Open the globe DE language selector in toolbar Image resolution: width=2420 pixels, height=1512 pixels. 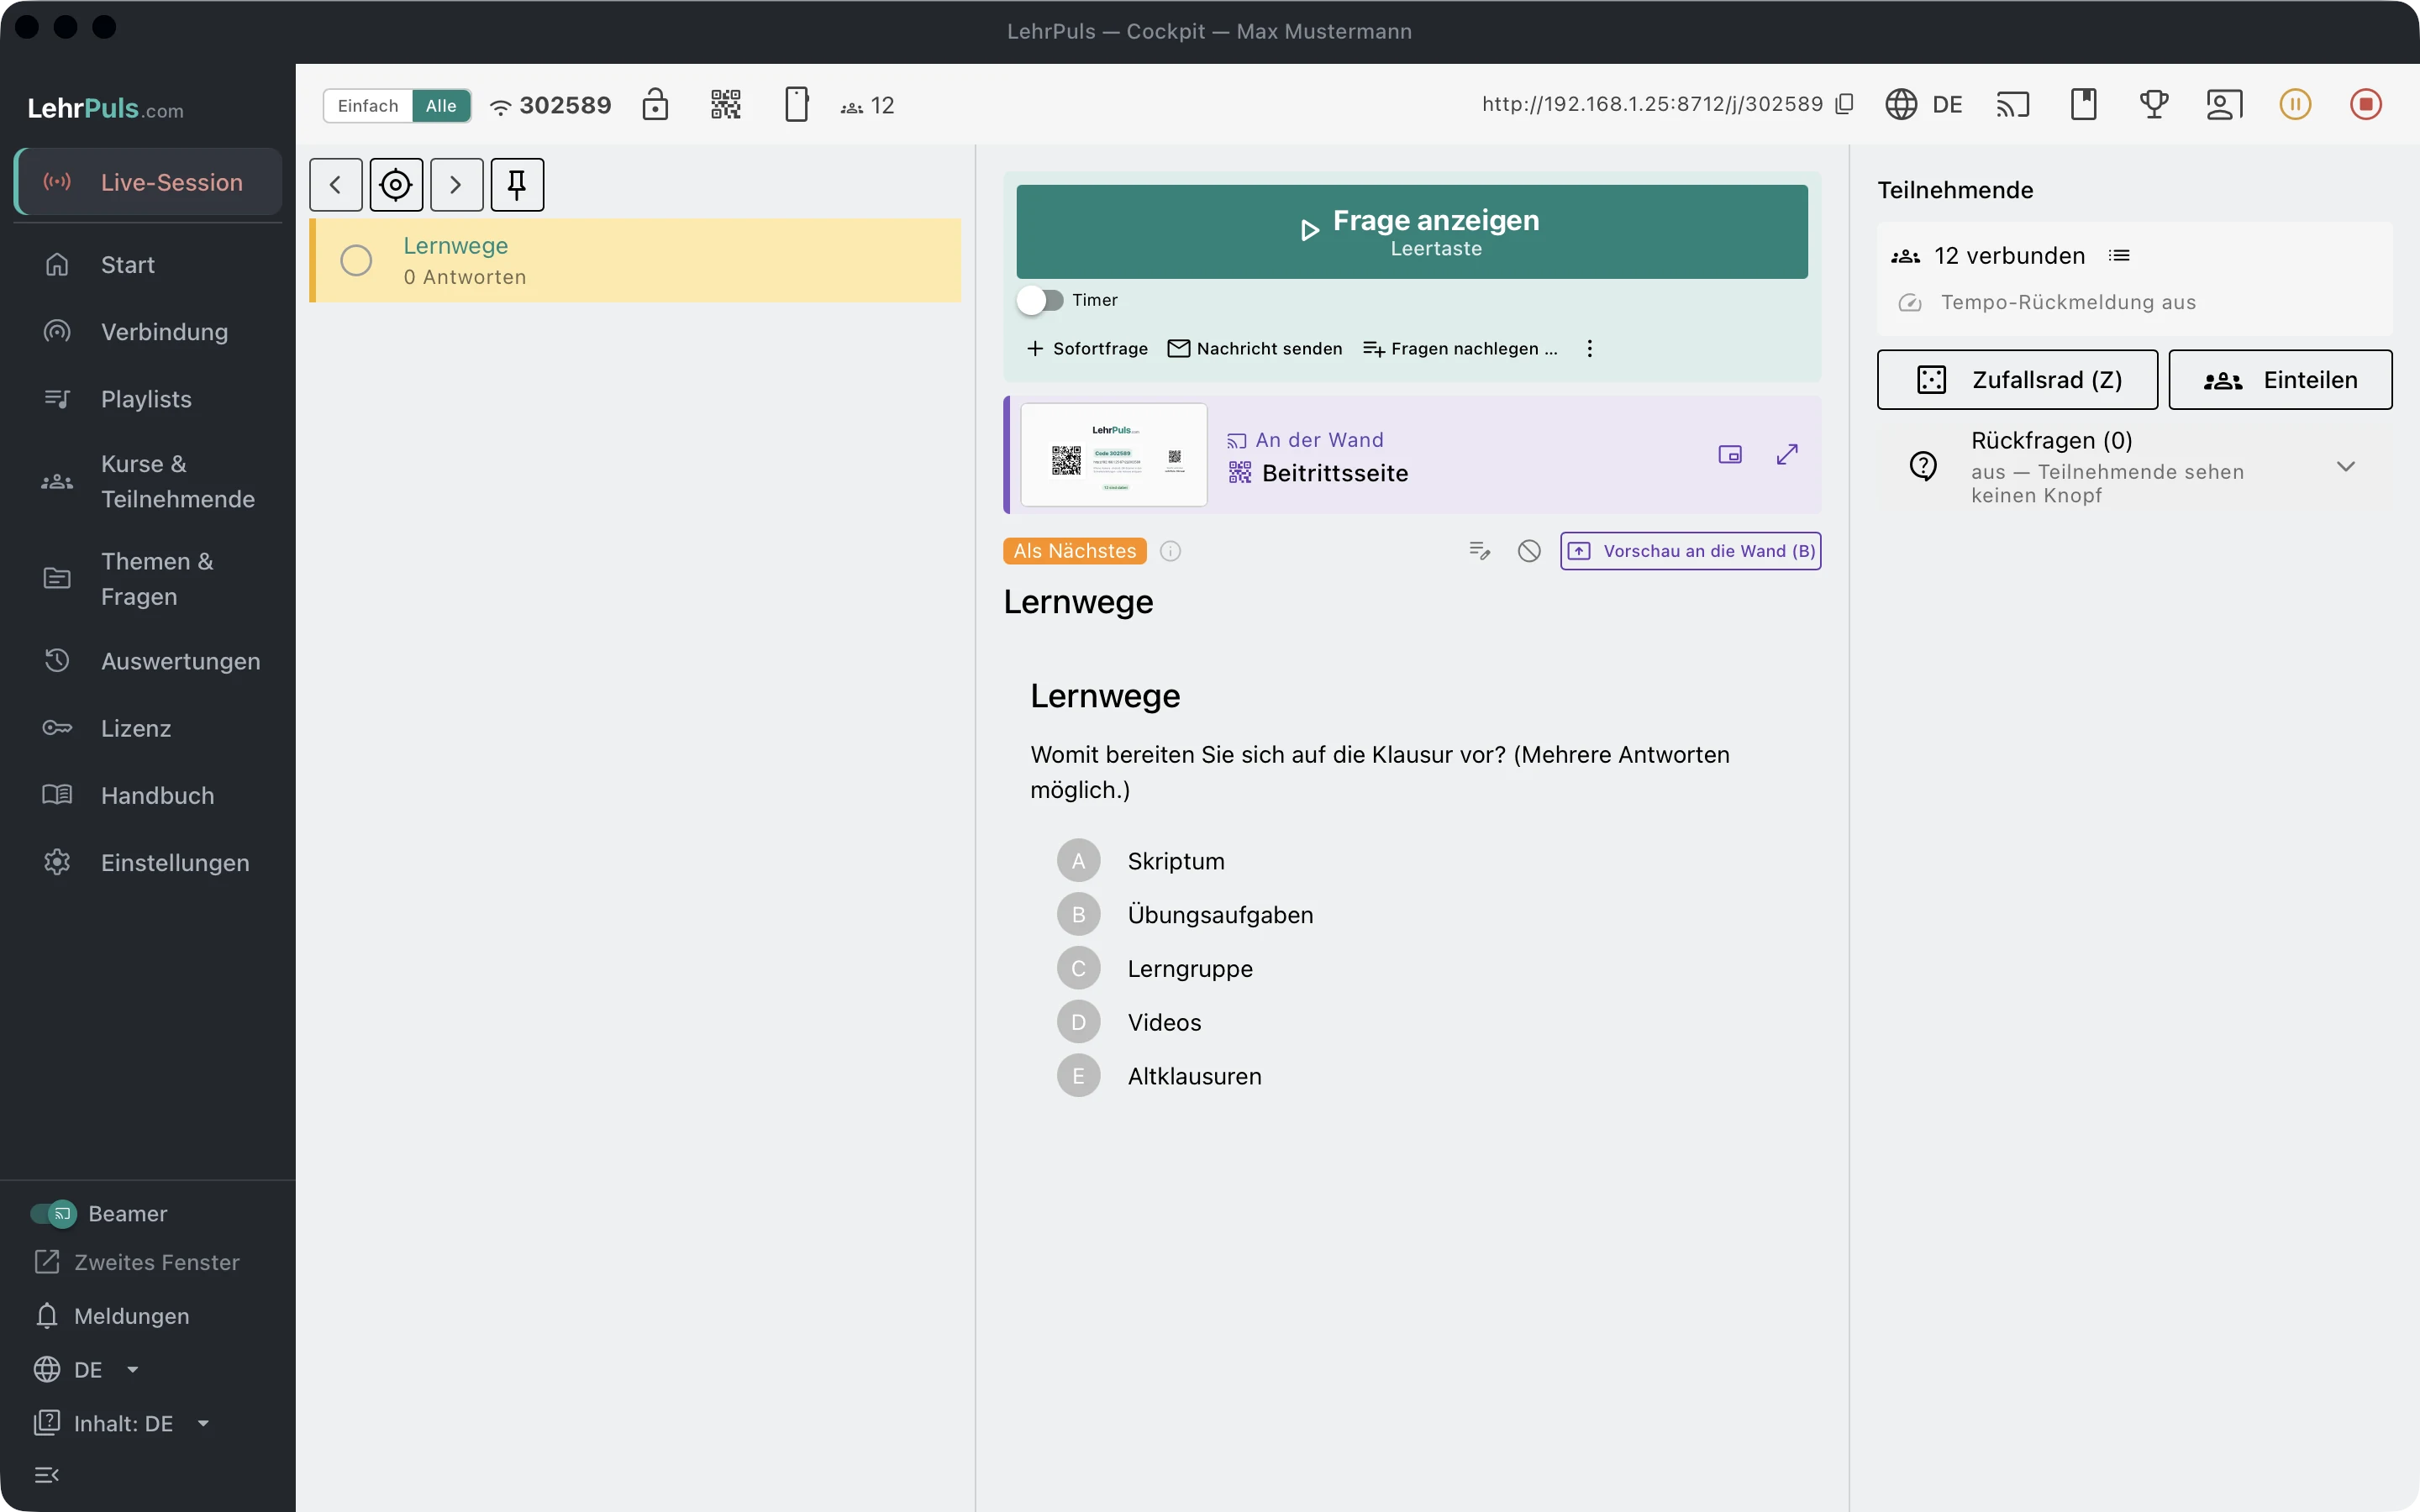[1923, 104]
